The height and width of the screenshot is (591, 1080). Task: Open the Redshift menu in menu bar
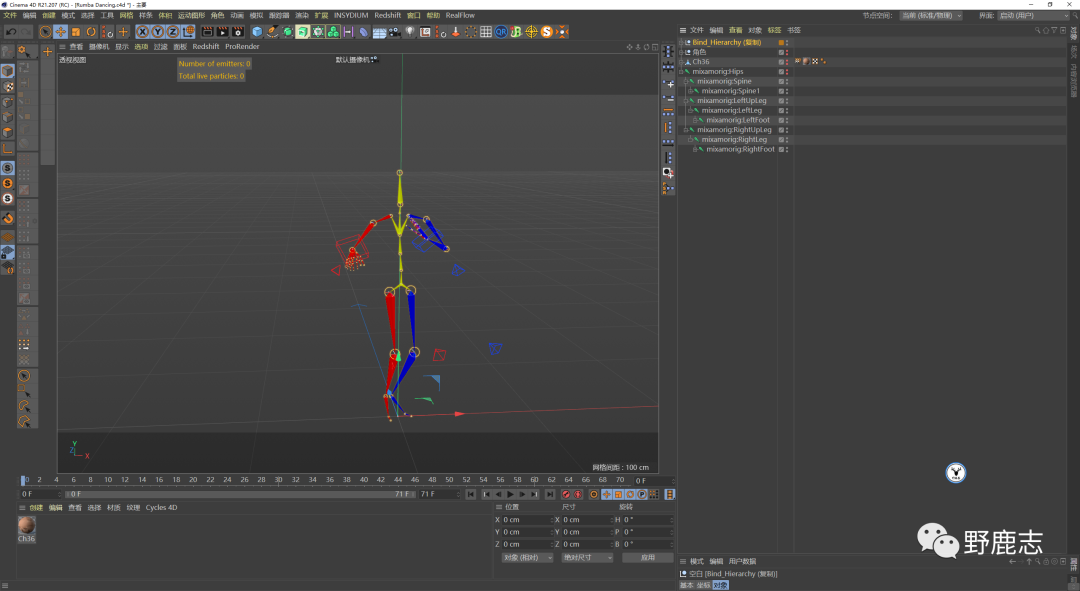(387, 16)
